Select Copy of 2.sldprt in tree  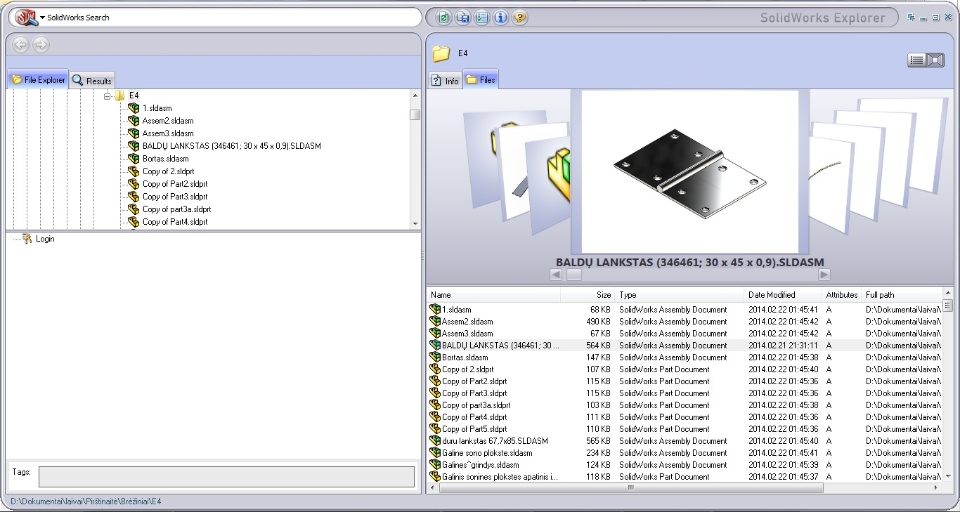pos(161,171)
